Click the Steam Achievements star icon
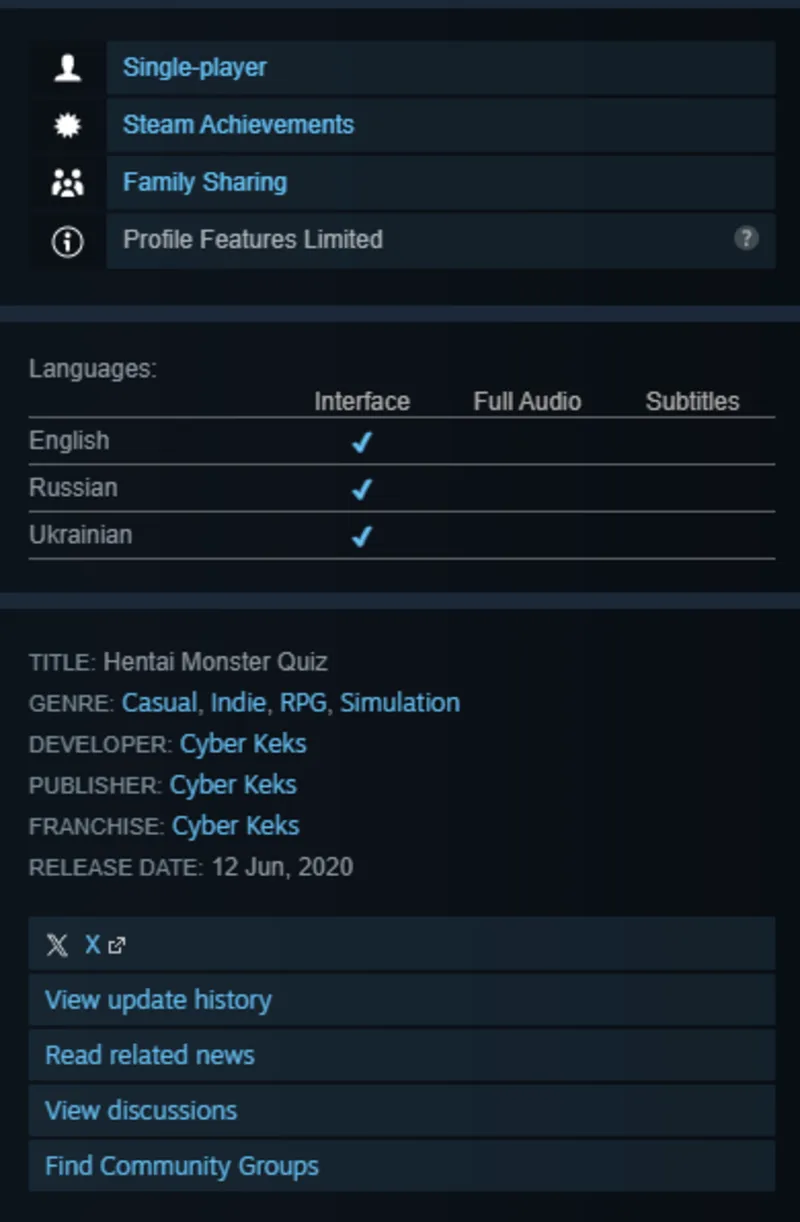 67,125
